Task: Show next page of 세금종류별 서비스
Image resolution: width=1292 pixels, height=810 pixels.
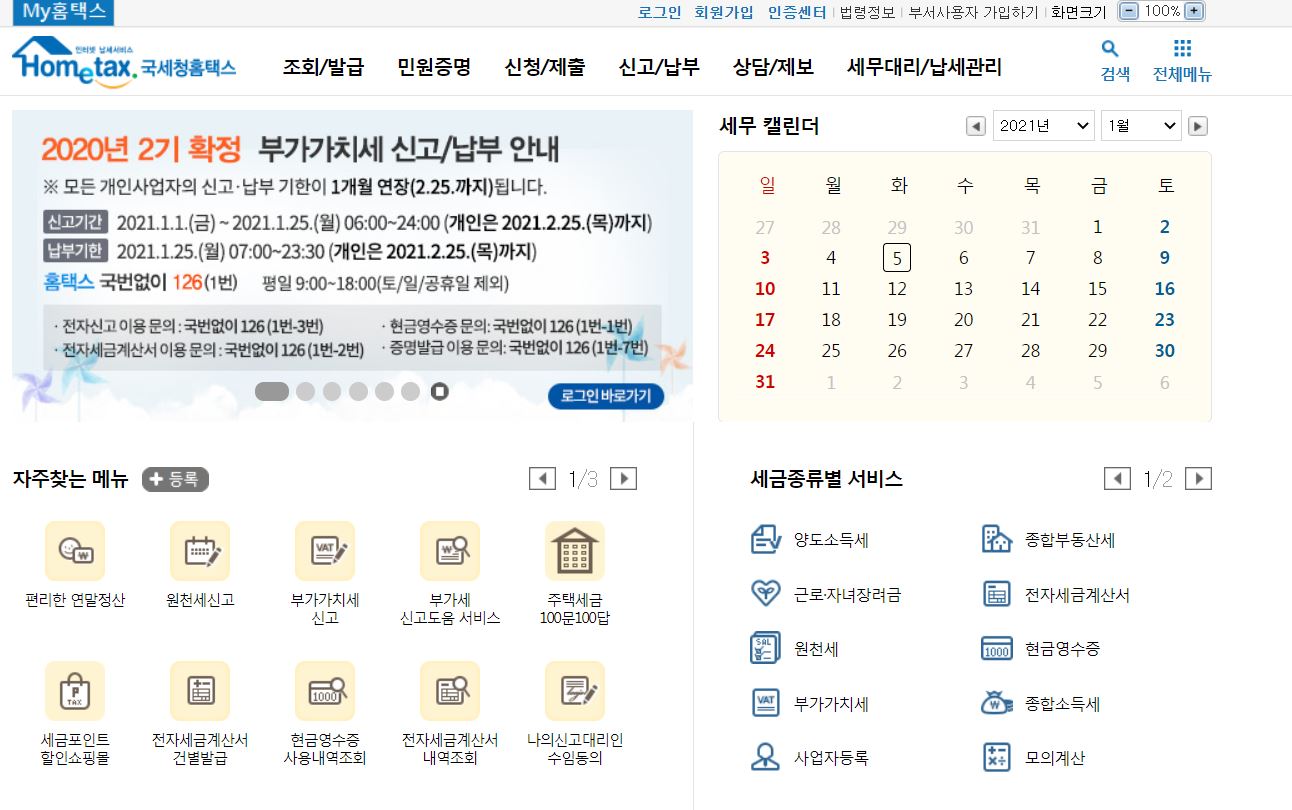Action: pos(1198,479)
